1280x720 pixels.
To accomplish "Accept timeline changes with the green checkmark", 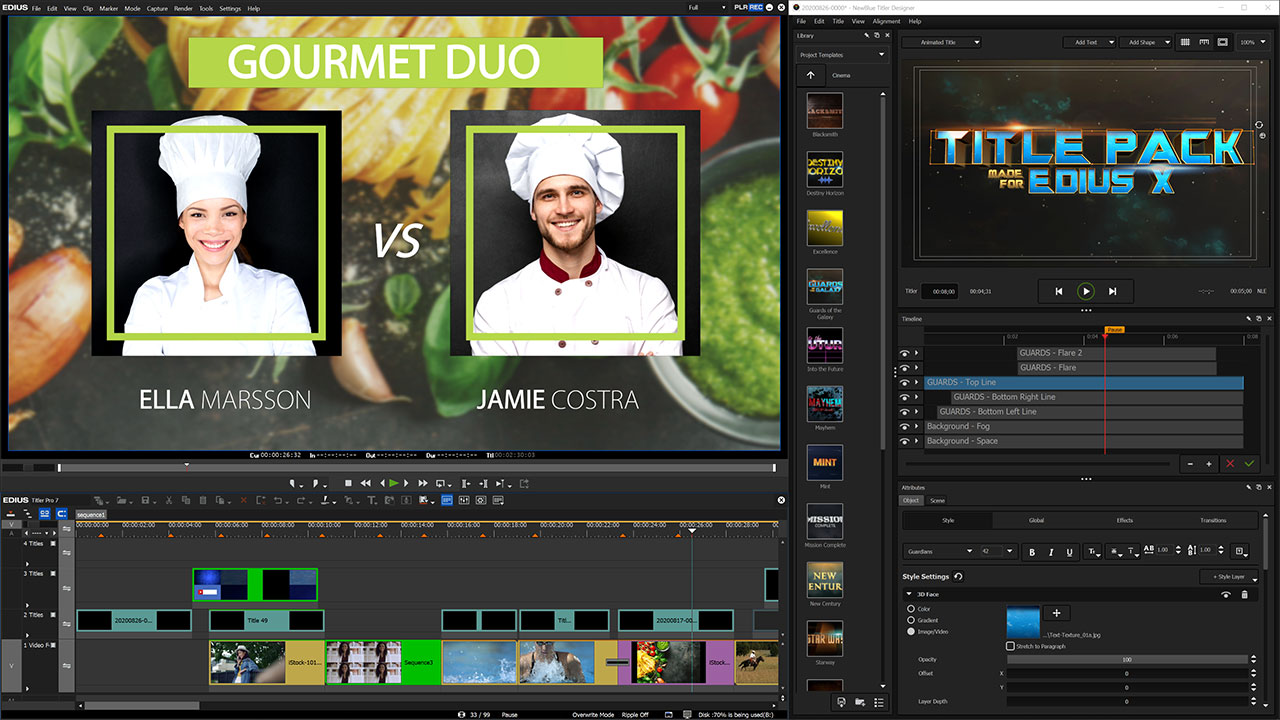I will pyautogui.click(x=1249, y=464).
